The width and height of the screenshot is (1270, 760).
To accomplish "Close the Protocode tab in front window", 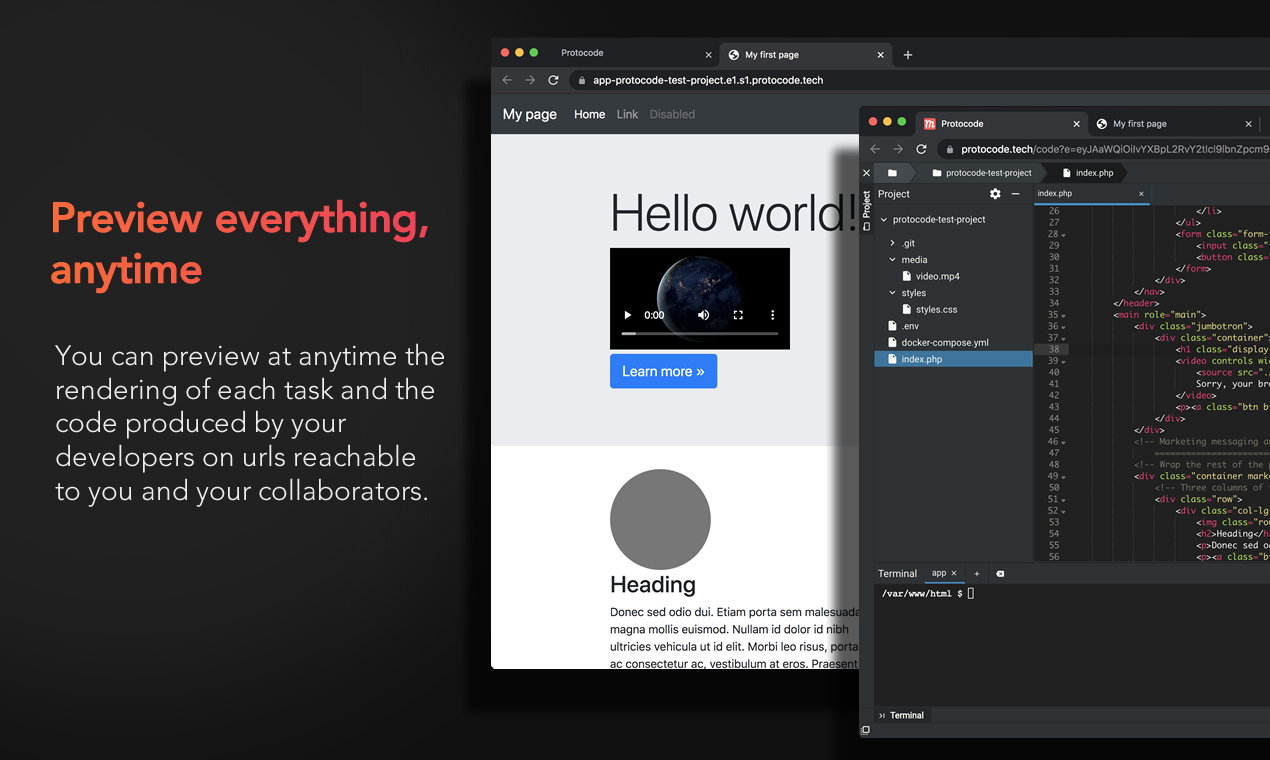I will [1076, 124].
